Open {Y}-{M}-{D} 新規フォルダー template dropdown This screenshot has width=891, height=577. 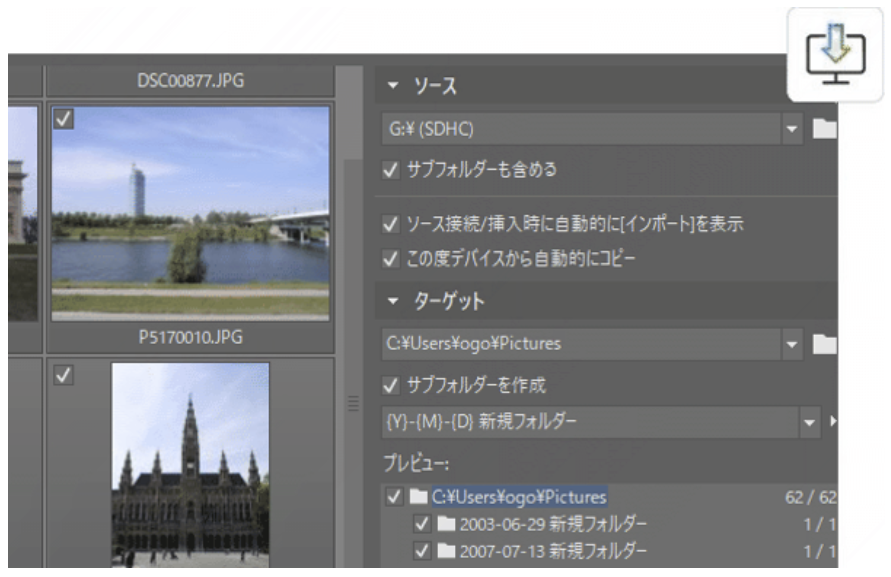[x=810, y=421]
